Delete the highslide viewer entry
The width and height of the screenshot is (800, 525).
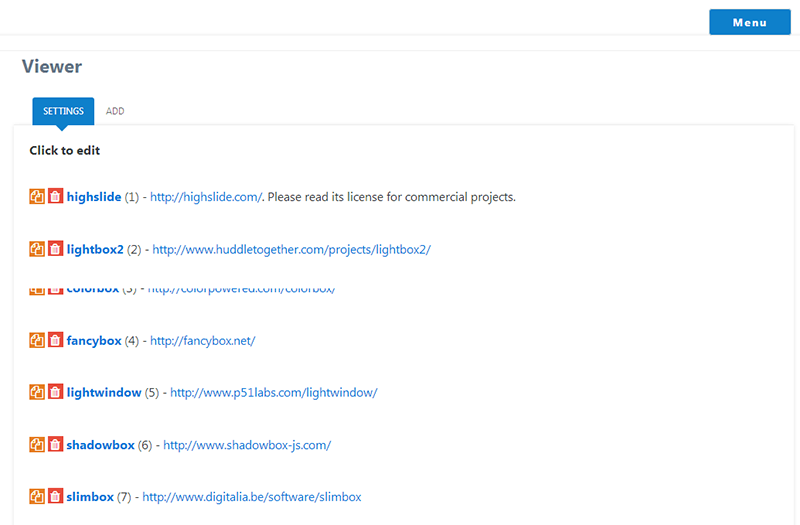tap(56, 196)
